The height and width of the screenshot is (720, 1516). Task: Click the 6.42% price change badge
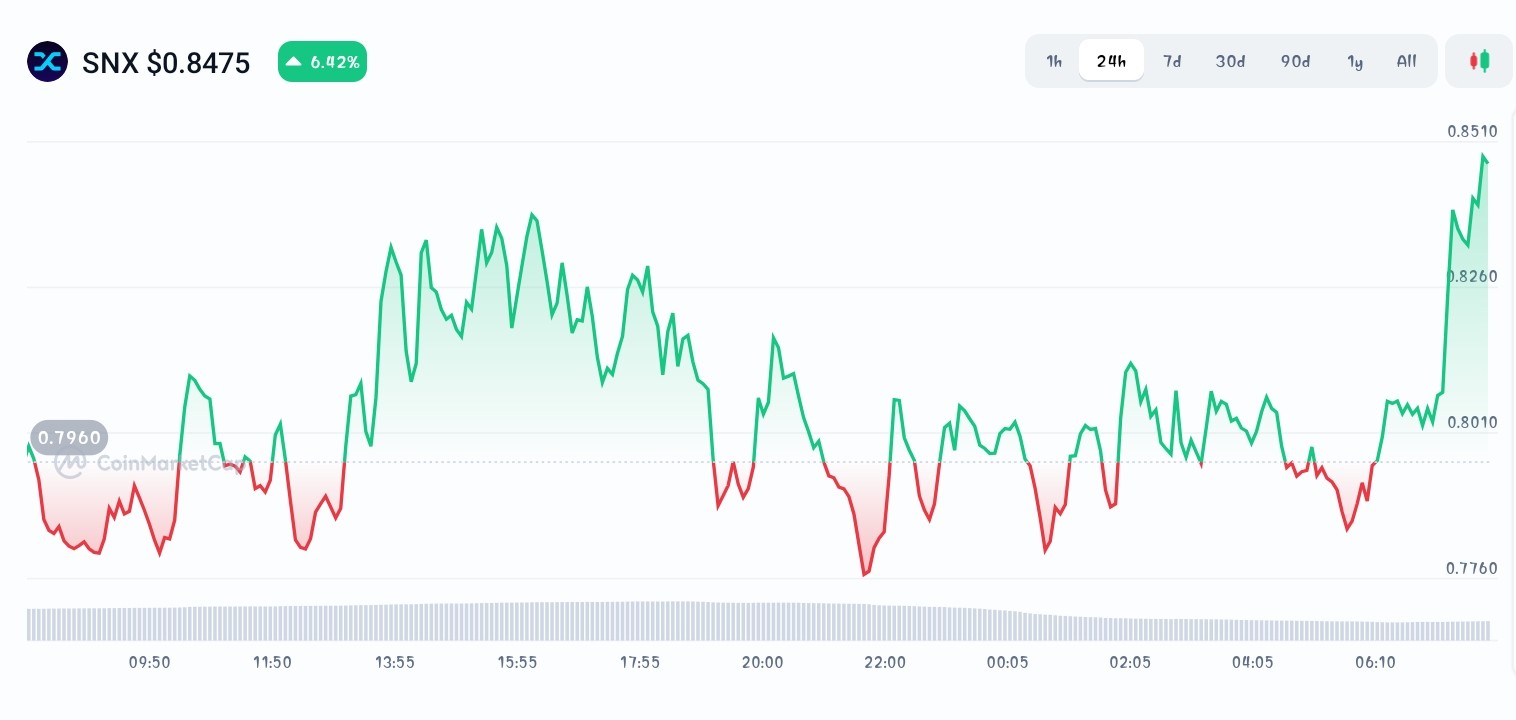pyautogui.click(x=322, y=62)
